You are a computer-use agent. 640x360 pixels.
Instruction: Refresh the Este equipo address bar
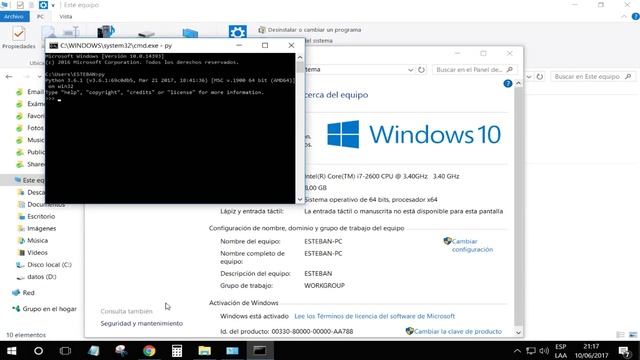(x=540, y=76)
